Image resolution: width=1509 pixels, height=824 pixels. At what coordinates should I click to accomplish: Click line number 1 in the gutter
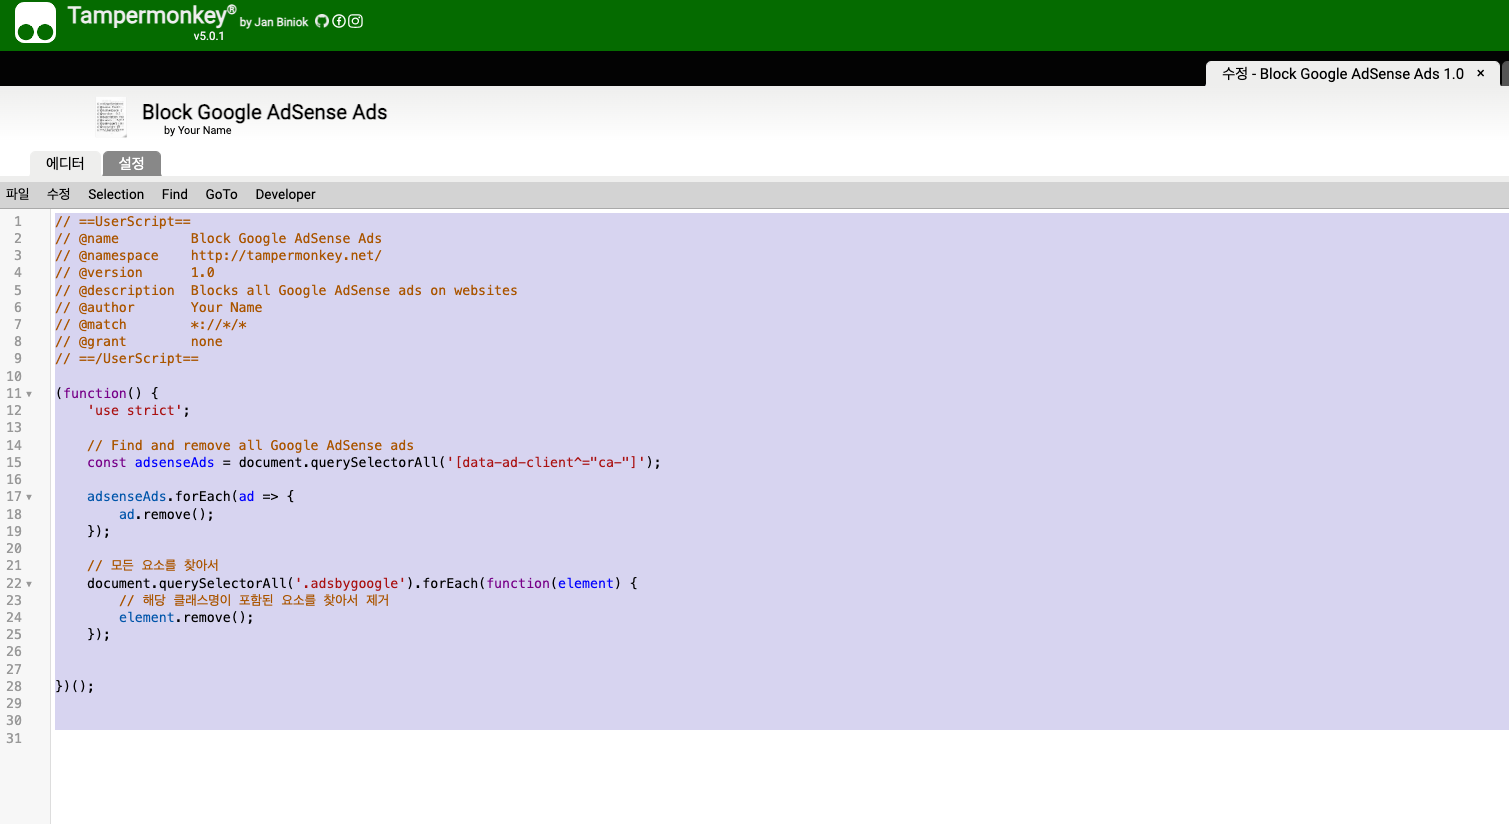18,221
